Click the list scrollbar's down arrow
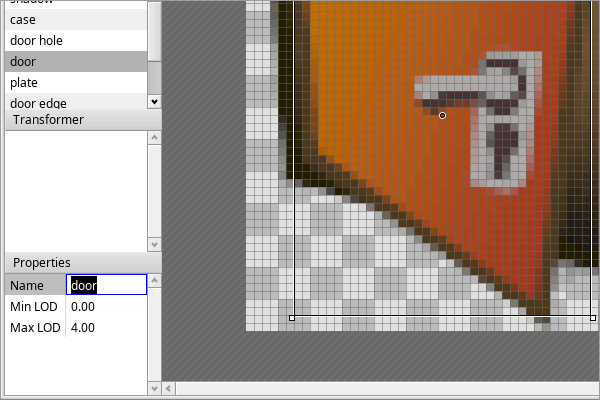The image size is (600, 400). 153,102
